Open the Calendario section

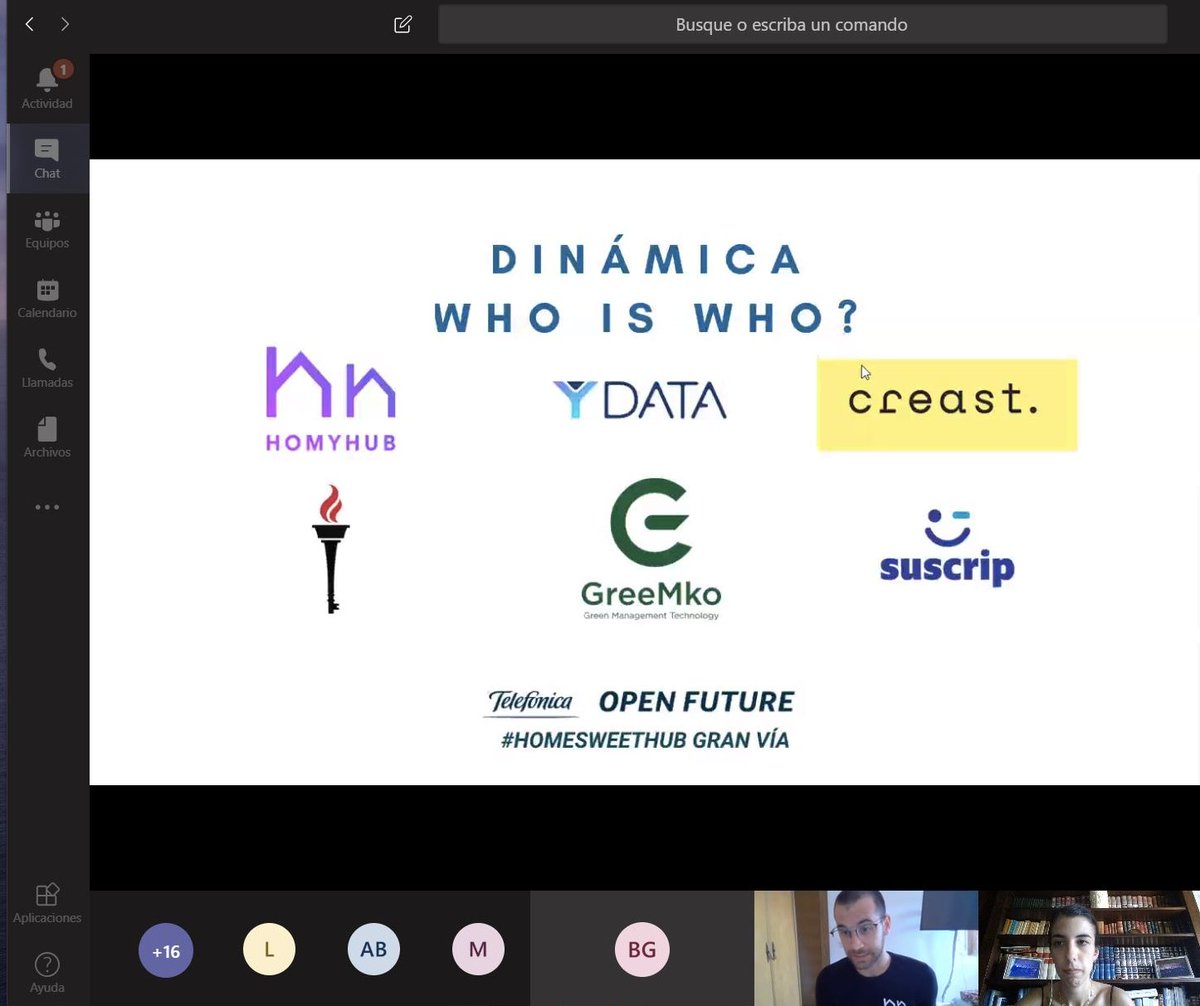[x=47, y=300]
